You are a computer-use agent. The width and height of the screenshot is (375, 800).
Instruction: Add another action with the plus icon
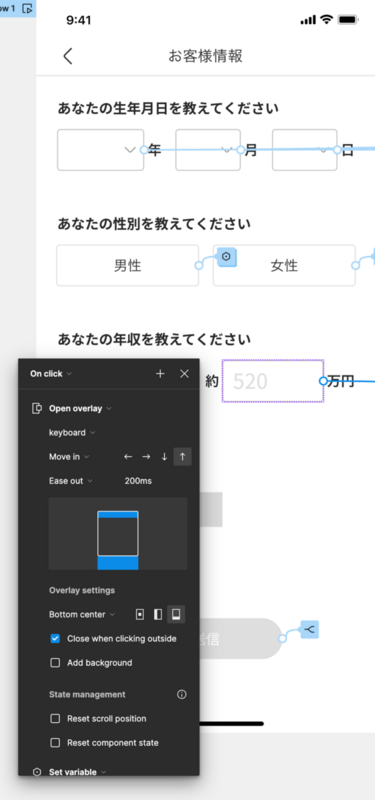tap(160, 374)
